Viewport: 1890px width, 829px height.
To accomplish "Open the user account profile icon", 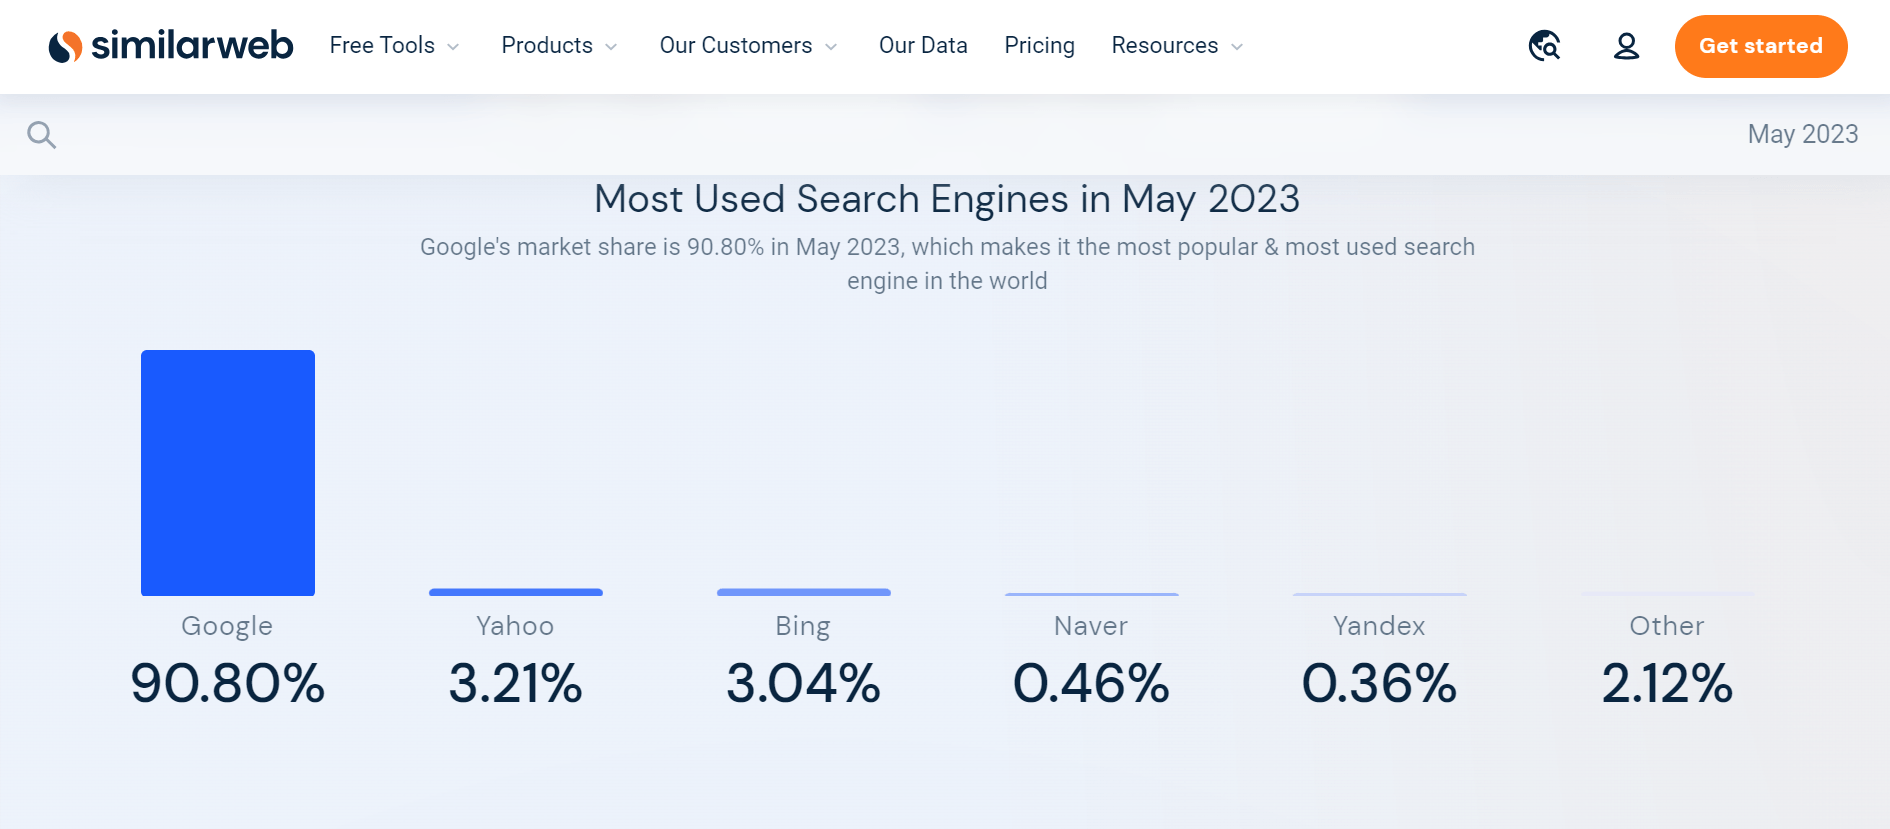I will [x=1627, y=46].
